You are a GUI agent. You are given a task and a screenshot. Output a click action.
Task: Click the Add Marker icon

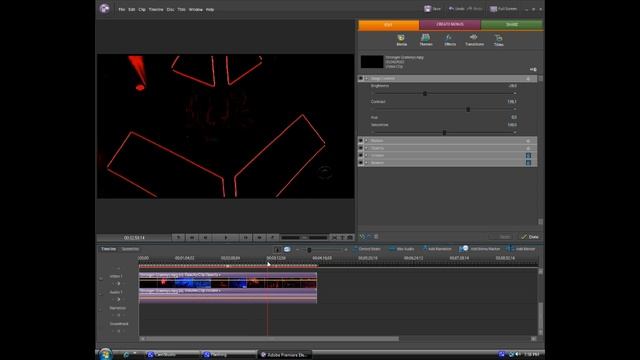509,249
